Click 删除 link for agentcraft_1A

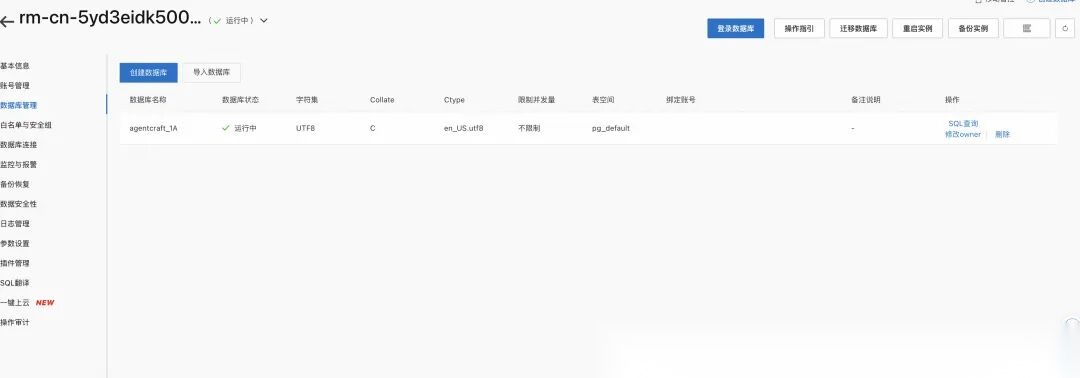pyautogui.click(x=1002, y=134)
